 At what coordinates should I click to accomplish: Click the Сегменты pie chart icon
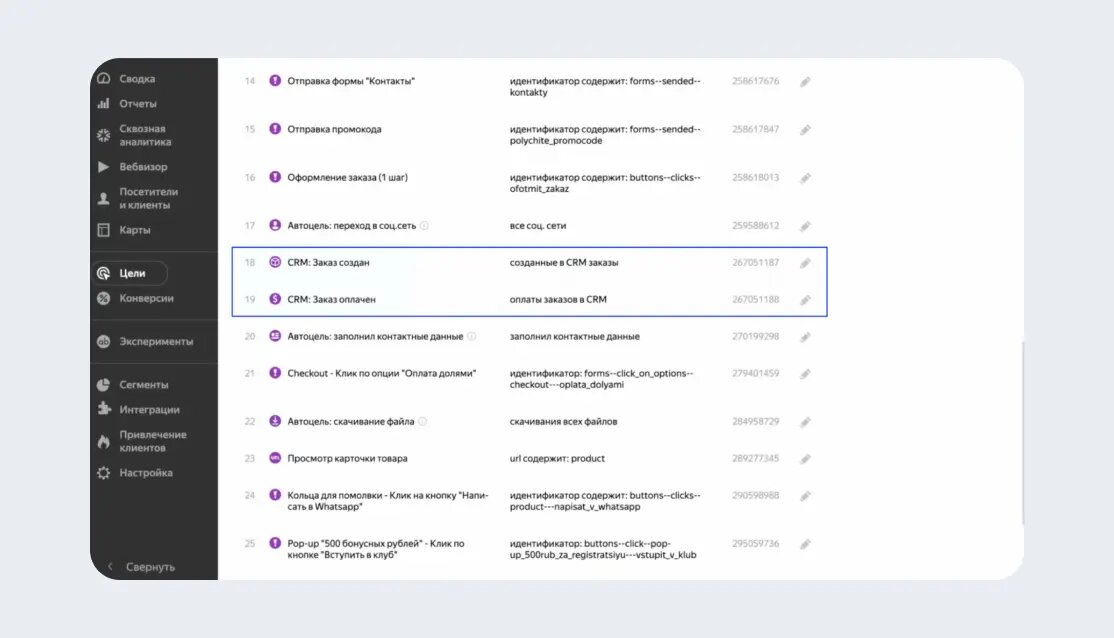point(103,385)
